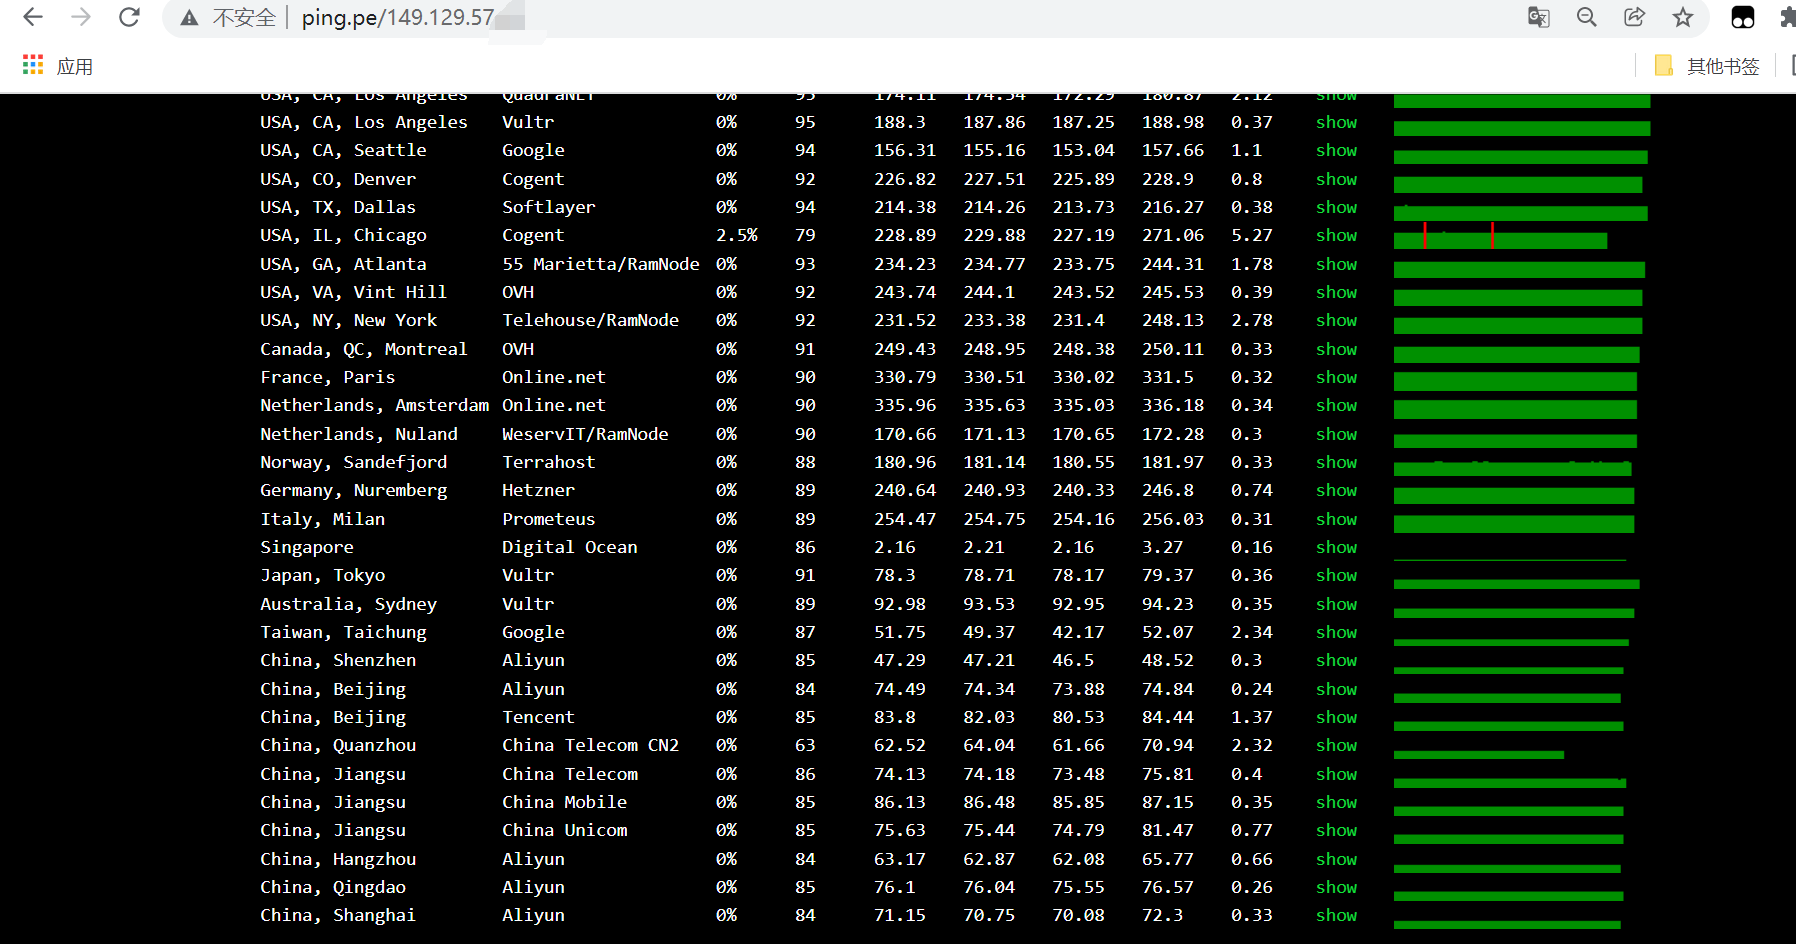1796x944 pixels.
Task: Click show for Dallas Softlayer row
Action: coord(1336,207)
